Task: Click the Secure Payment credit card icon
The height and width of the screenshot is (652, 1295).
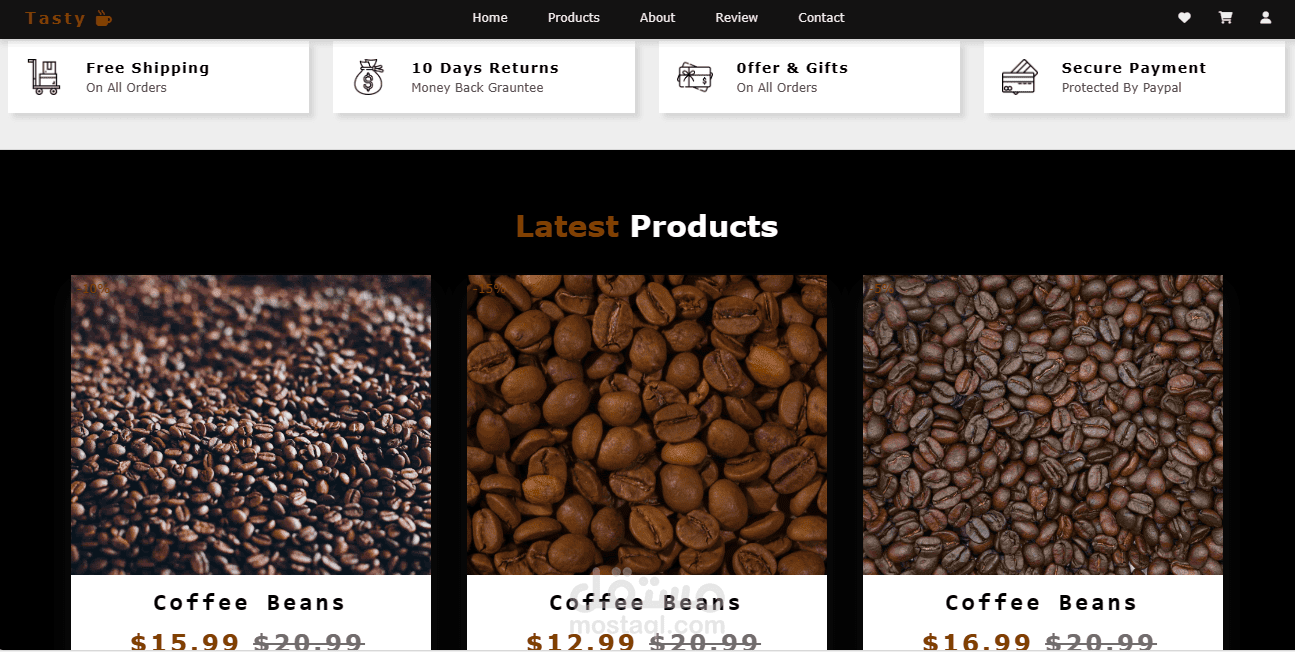Action: (x=1019, y=77)
